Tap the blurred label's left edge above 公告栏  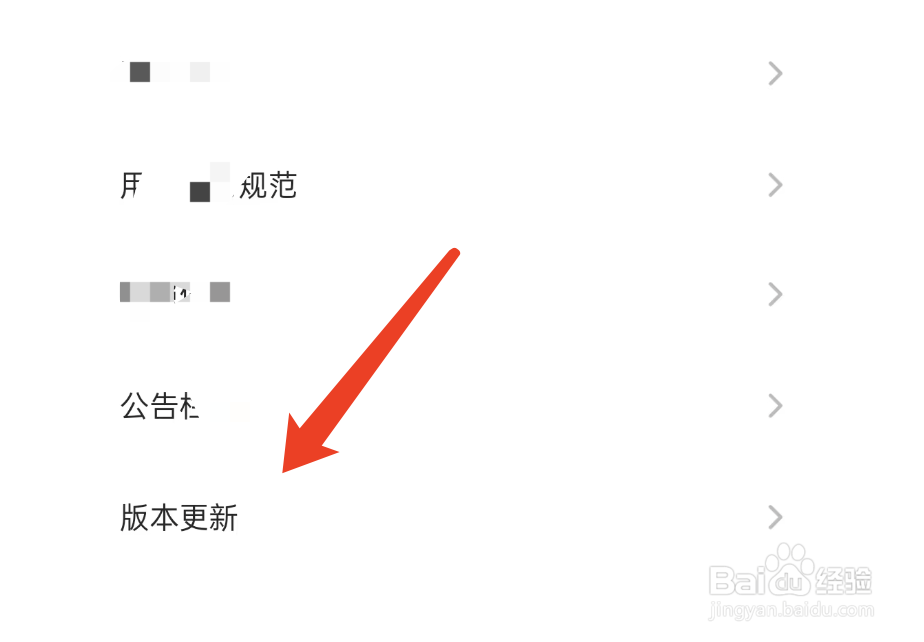(x=125, y=292)
